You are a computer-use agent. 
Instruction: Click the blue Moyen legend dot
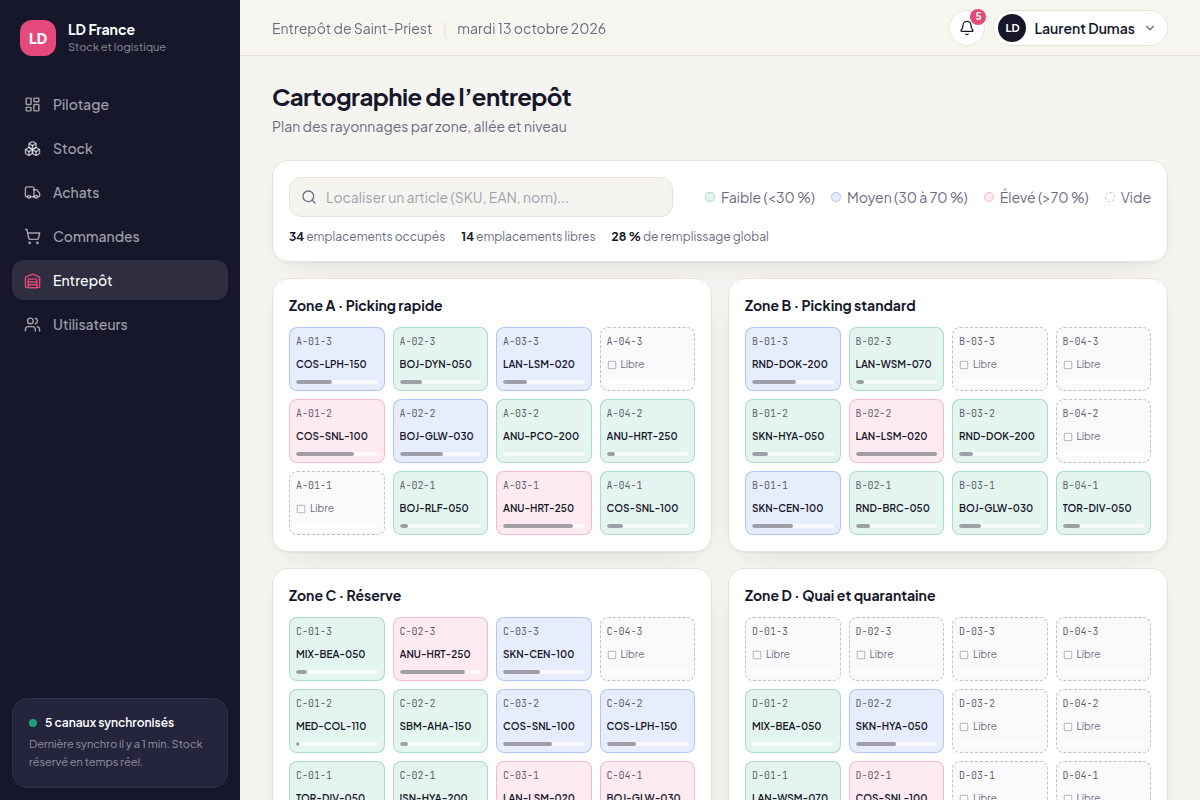(x=836, y=198)
